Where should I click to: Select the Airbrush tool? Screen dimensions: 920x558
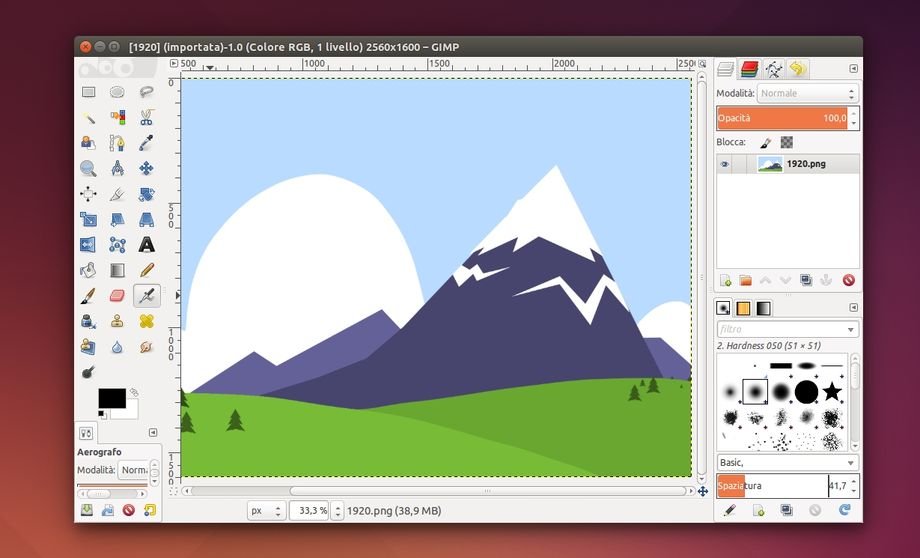coord(146,296)
